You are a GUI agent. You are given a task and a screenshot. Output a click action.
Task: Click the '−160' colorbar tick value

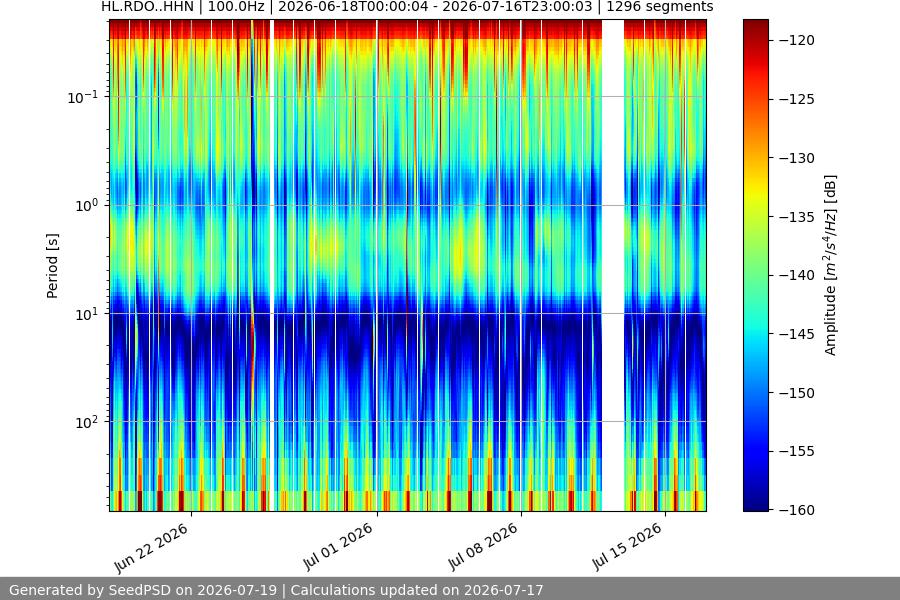pos(797,510)
